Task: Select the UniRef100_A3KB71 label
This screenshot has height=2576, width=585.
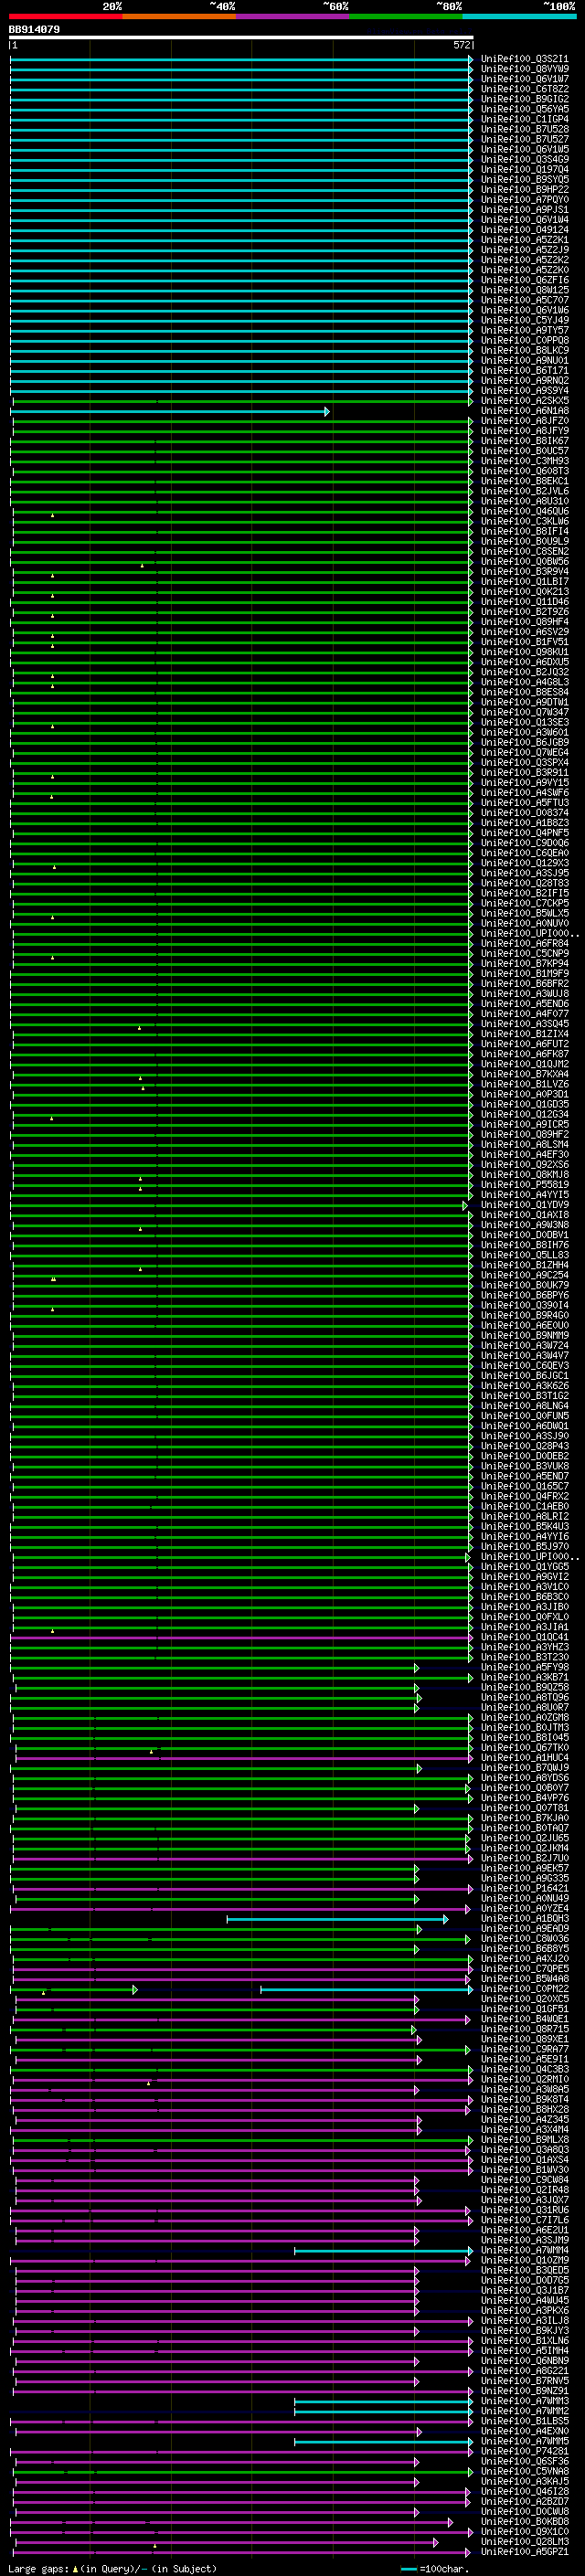Action: tap(525, 1677)
